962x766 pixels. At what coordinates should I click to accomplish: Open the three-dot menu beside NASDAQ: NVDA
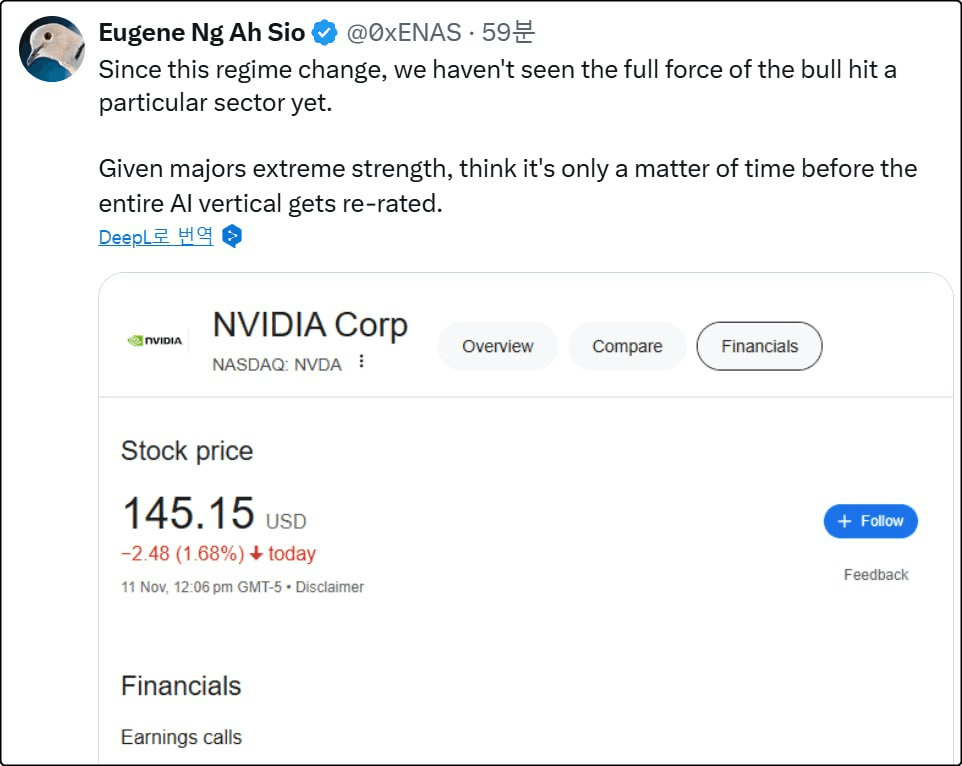(361, 361)
